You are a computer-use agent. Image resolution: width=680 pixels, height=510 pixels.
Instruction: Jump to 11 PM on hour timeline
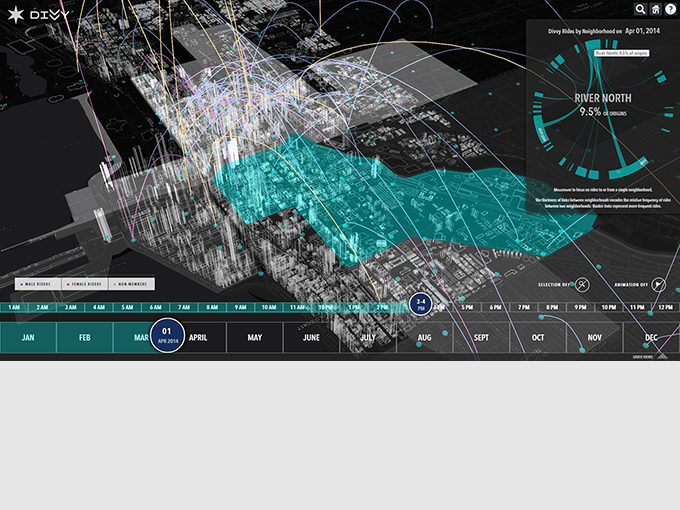click(x=637, y=307)
